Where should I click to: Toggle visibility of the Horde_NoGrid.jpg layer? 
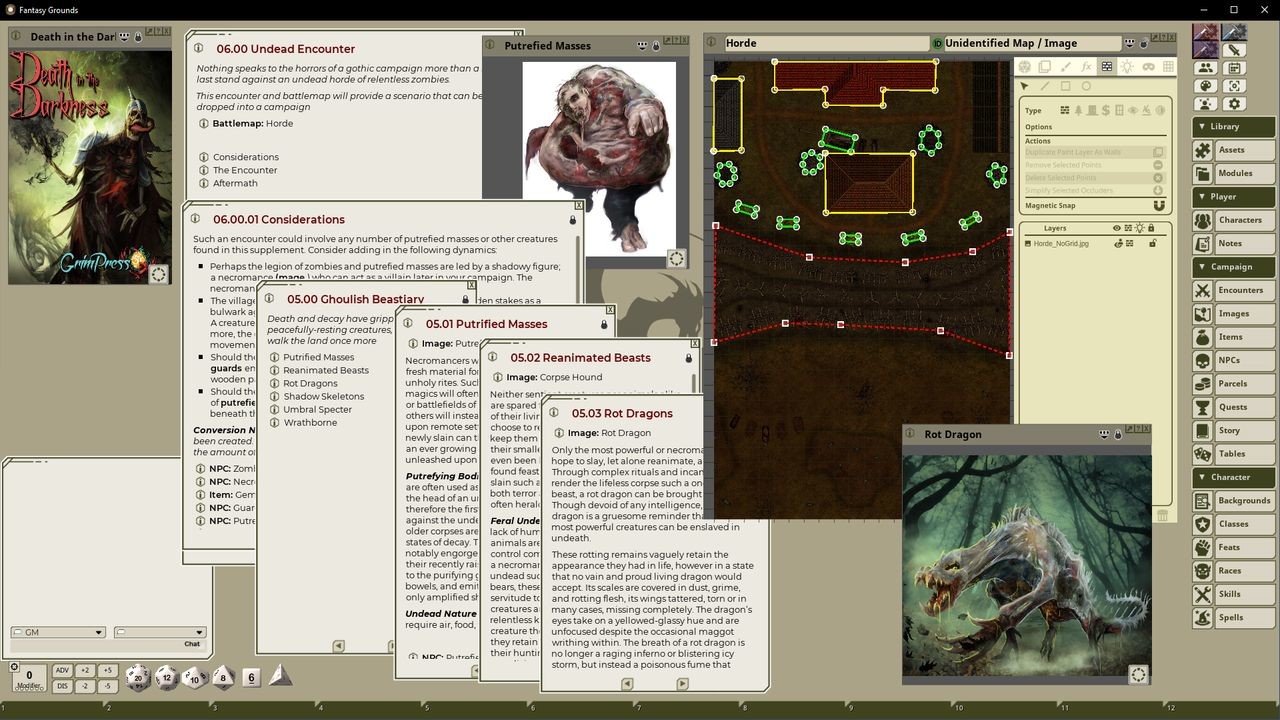click(1118, 244)
